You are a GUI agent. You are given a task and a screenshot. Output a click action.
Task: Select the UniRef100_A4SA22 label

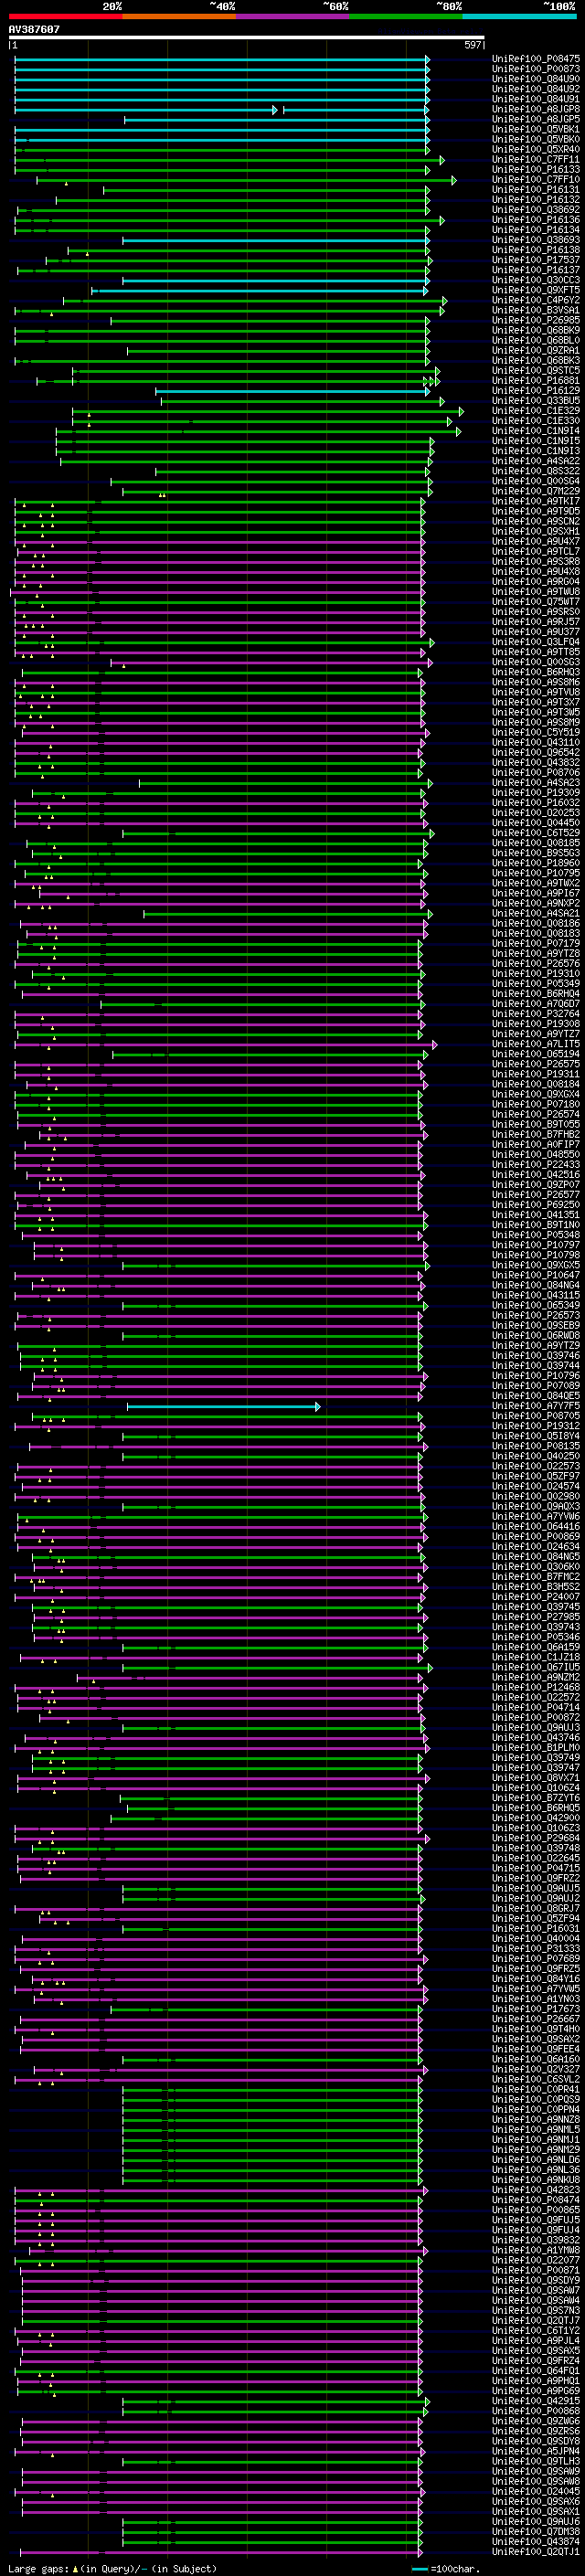[536, 461]
